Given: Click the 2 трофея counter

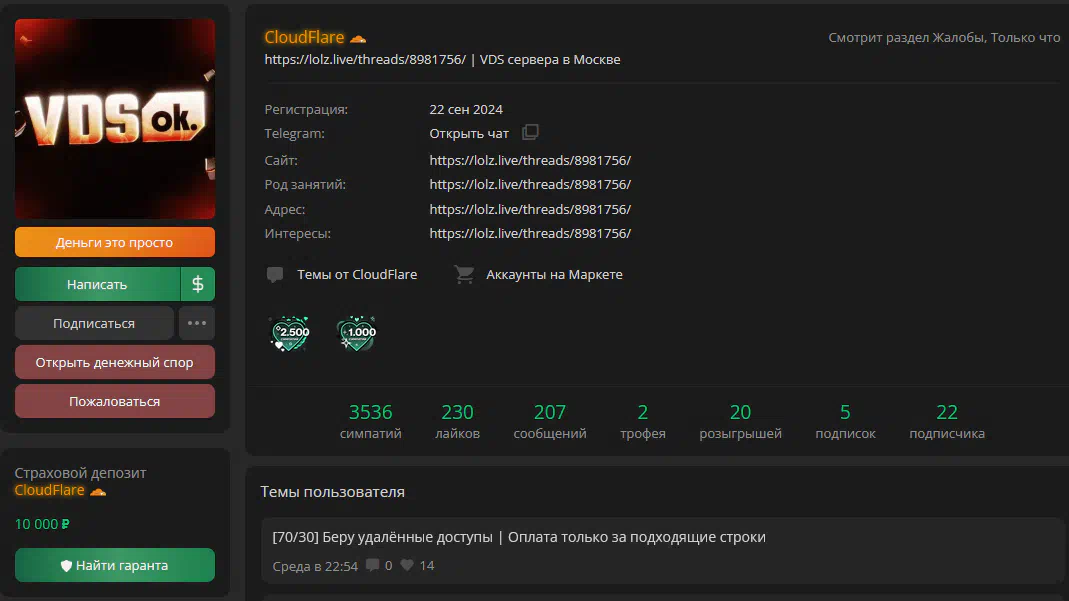Looking at the screenshot, I should pyautogui.click(x=642, y=421).
